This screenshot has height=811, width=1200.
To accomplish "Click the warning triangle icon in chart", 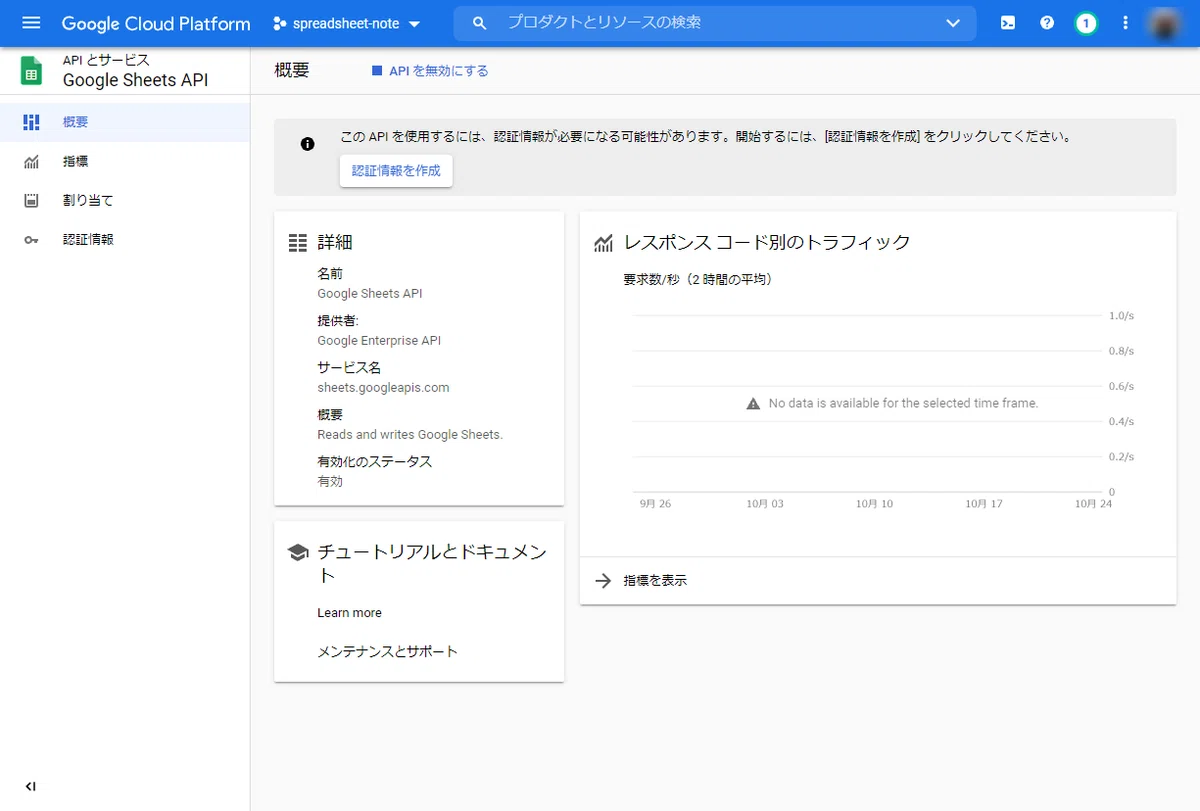I will pyautogui.click(x=754, y=404).
